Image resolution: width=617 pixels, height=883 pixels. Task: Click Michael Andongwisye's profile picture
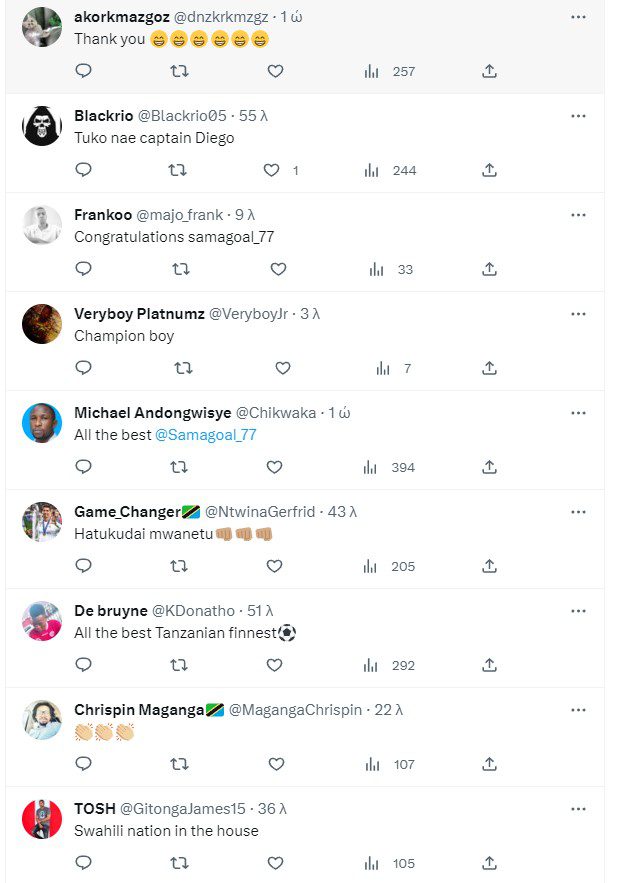click(42, 422)
